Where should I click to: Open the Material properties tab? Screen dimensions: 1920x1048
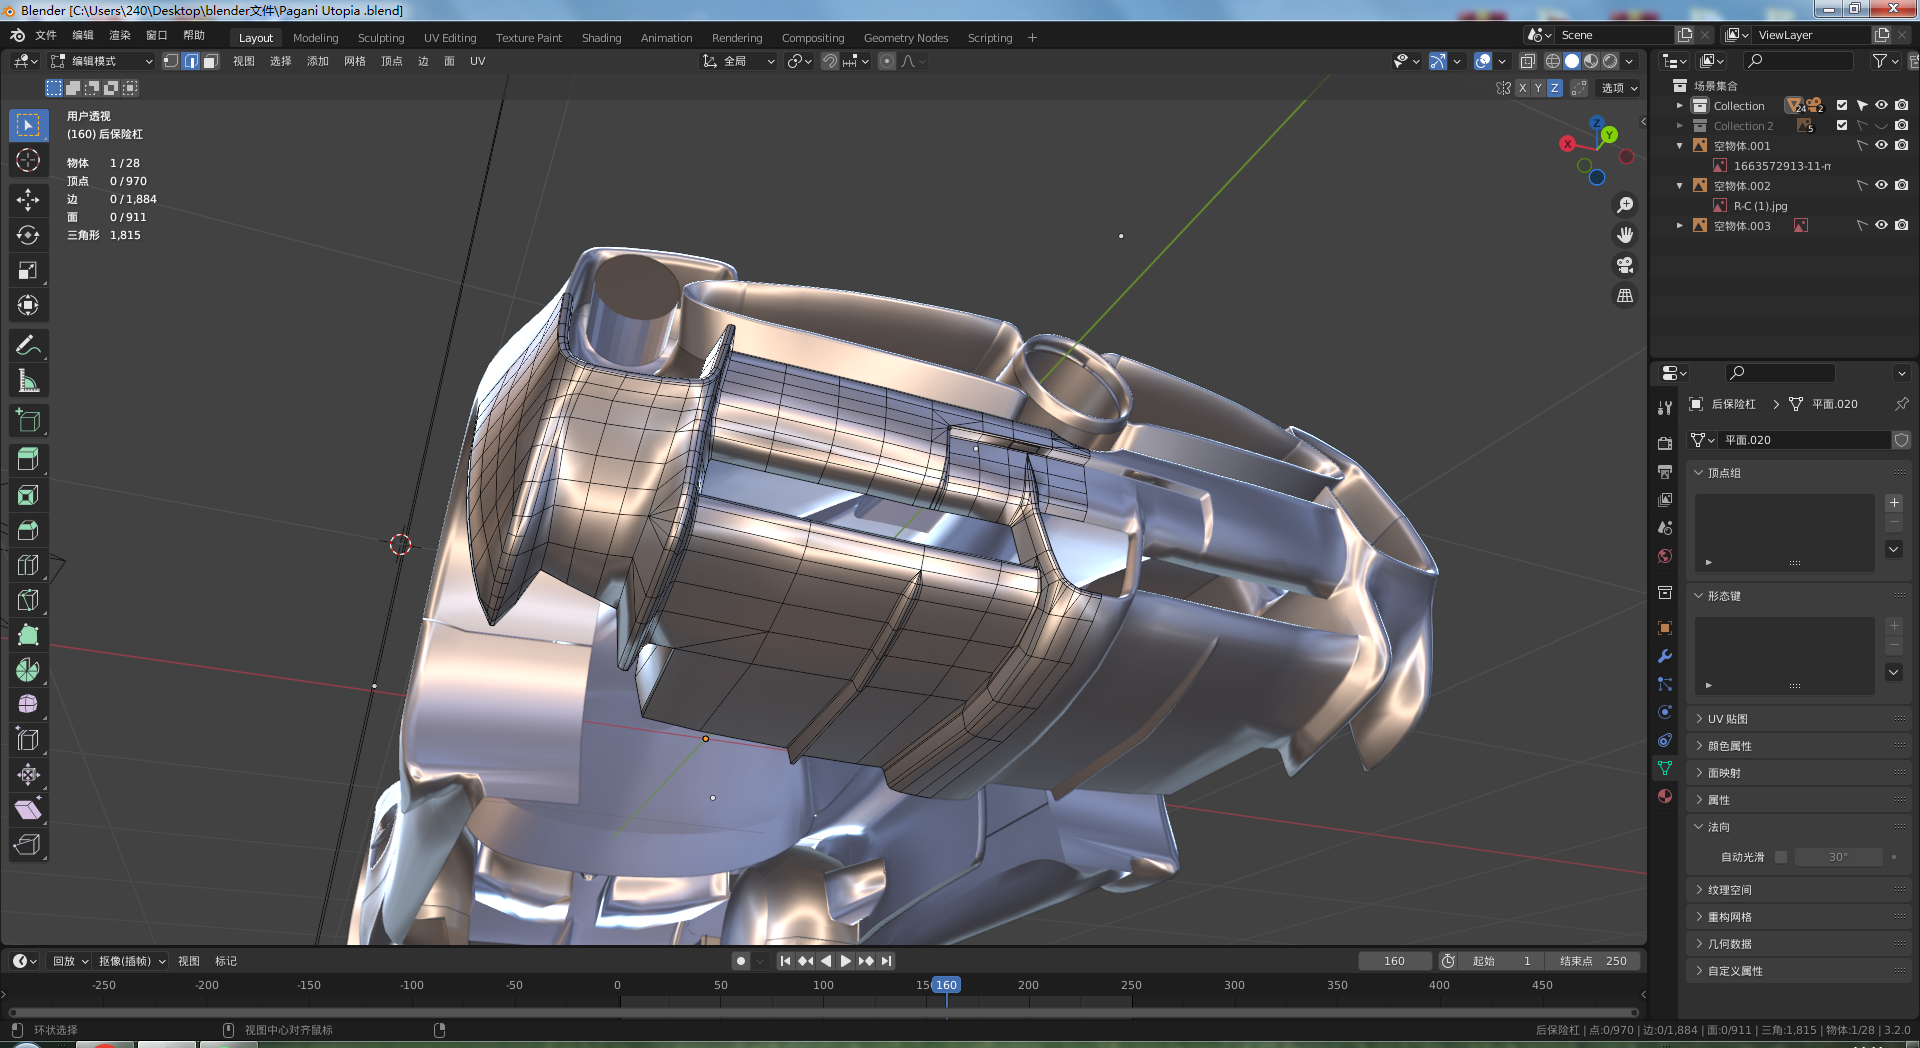click(x=1665, y=796)
